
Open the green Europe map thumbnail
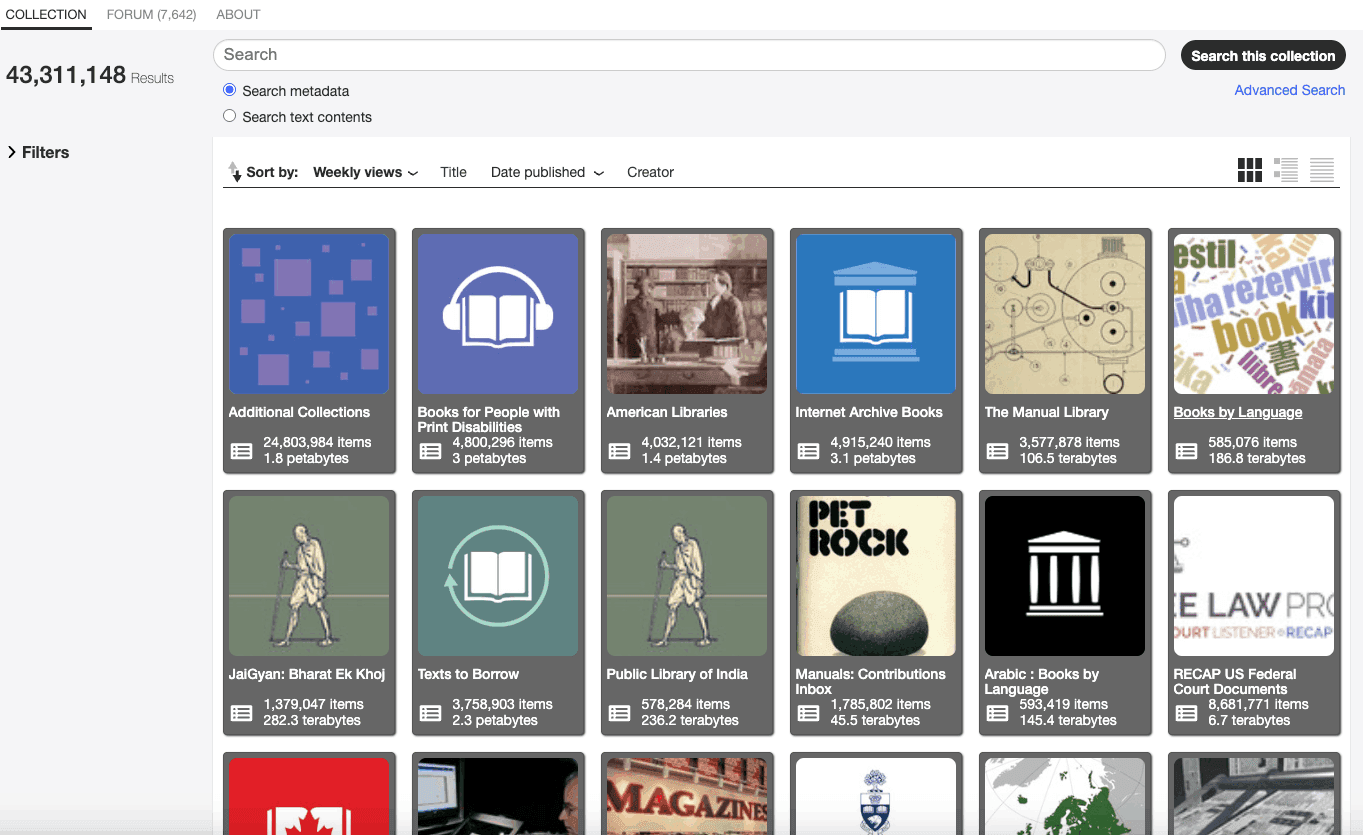[1065, 796]
